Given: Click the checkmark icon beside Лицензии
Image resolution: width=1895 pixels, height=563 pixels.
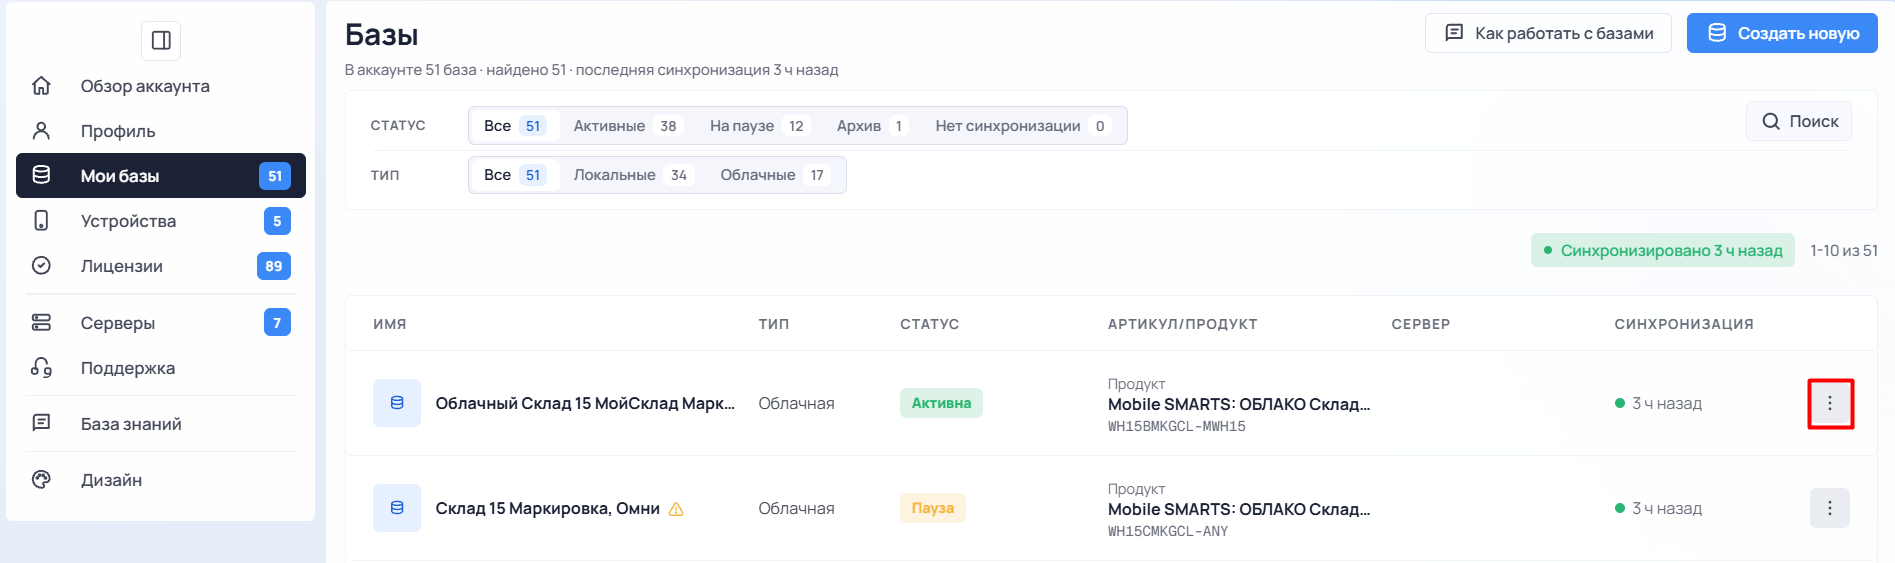Looking at the screenshot, I should (x=41, y=265).
